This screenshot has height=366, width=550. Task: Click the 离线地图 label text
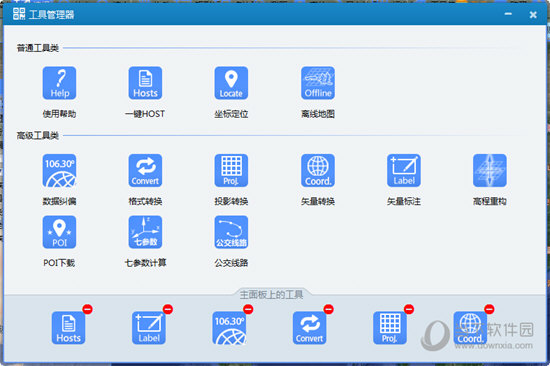tap(318, 114)
